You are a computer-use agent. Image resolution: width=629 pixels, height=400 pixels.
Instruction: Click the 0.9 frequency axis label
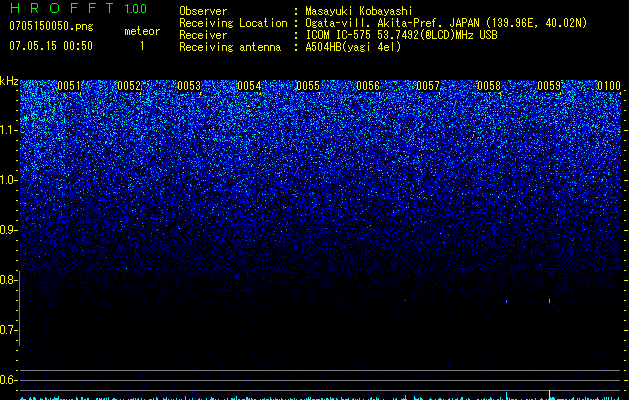coord(9,230)
